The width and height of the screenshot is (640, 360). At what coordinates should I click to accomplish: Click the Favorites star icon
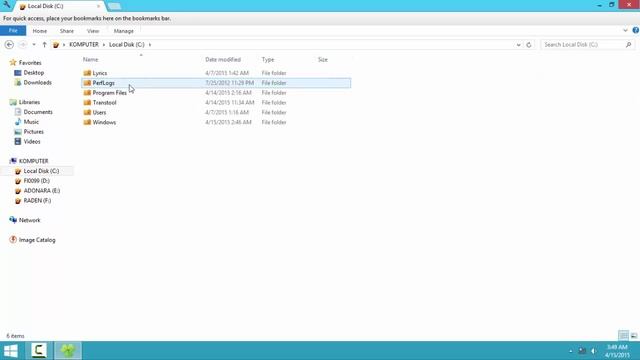(13, 62)
